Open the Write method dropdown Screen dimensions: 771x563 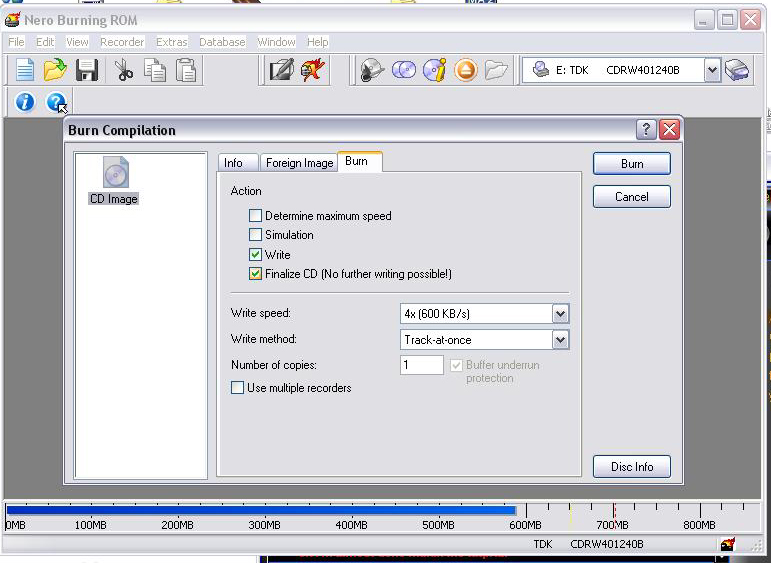[560, 339]
